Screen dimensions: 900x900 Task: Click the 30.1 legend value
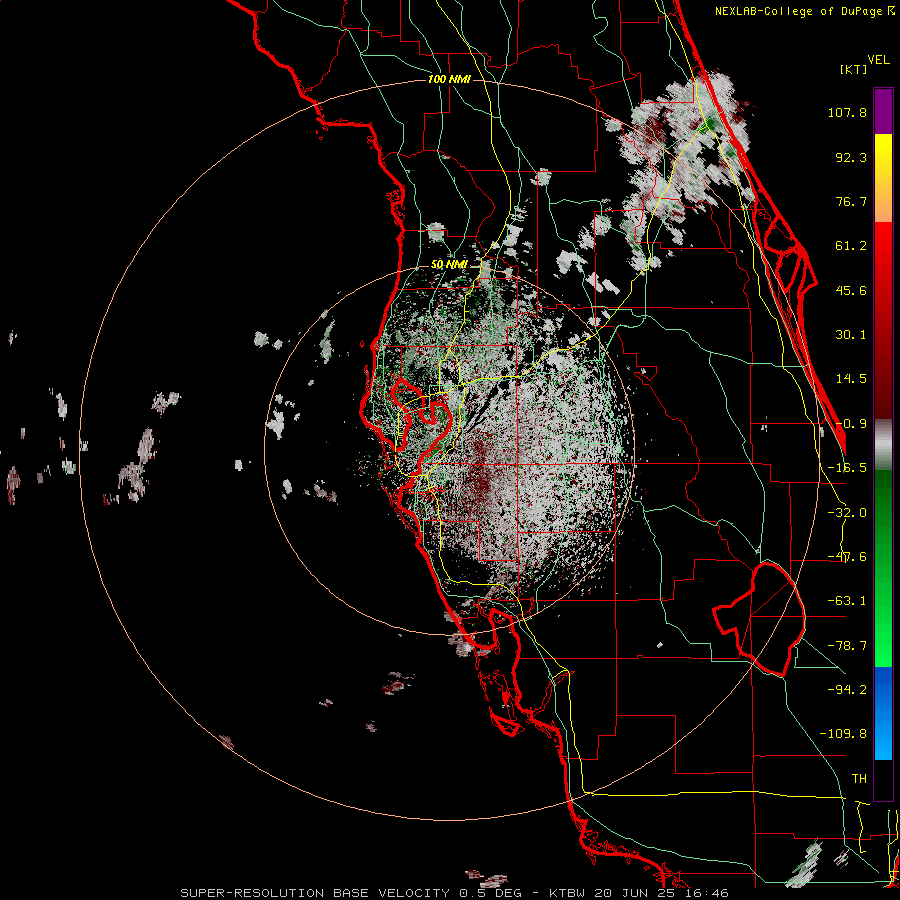click(x=851, y=335)
